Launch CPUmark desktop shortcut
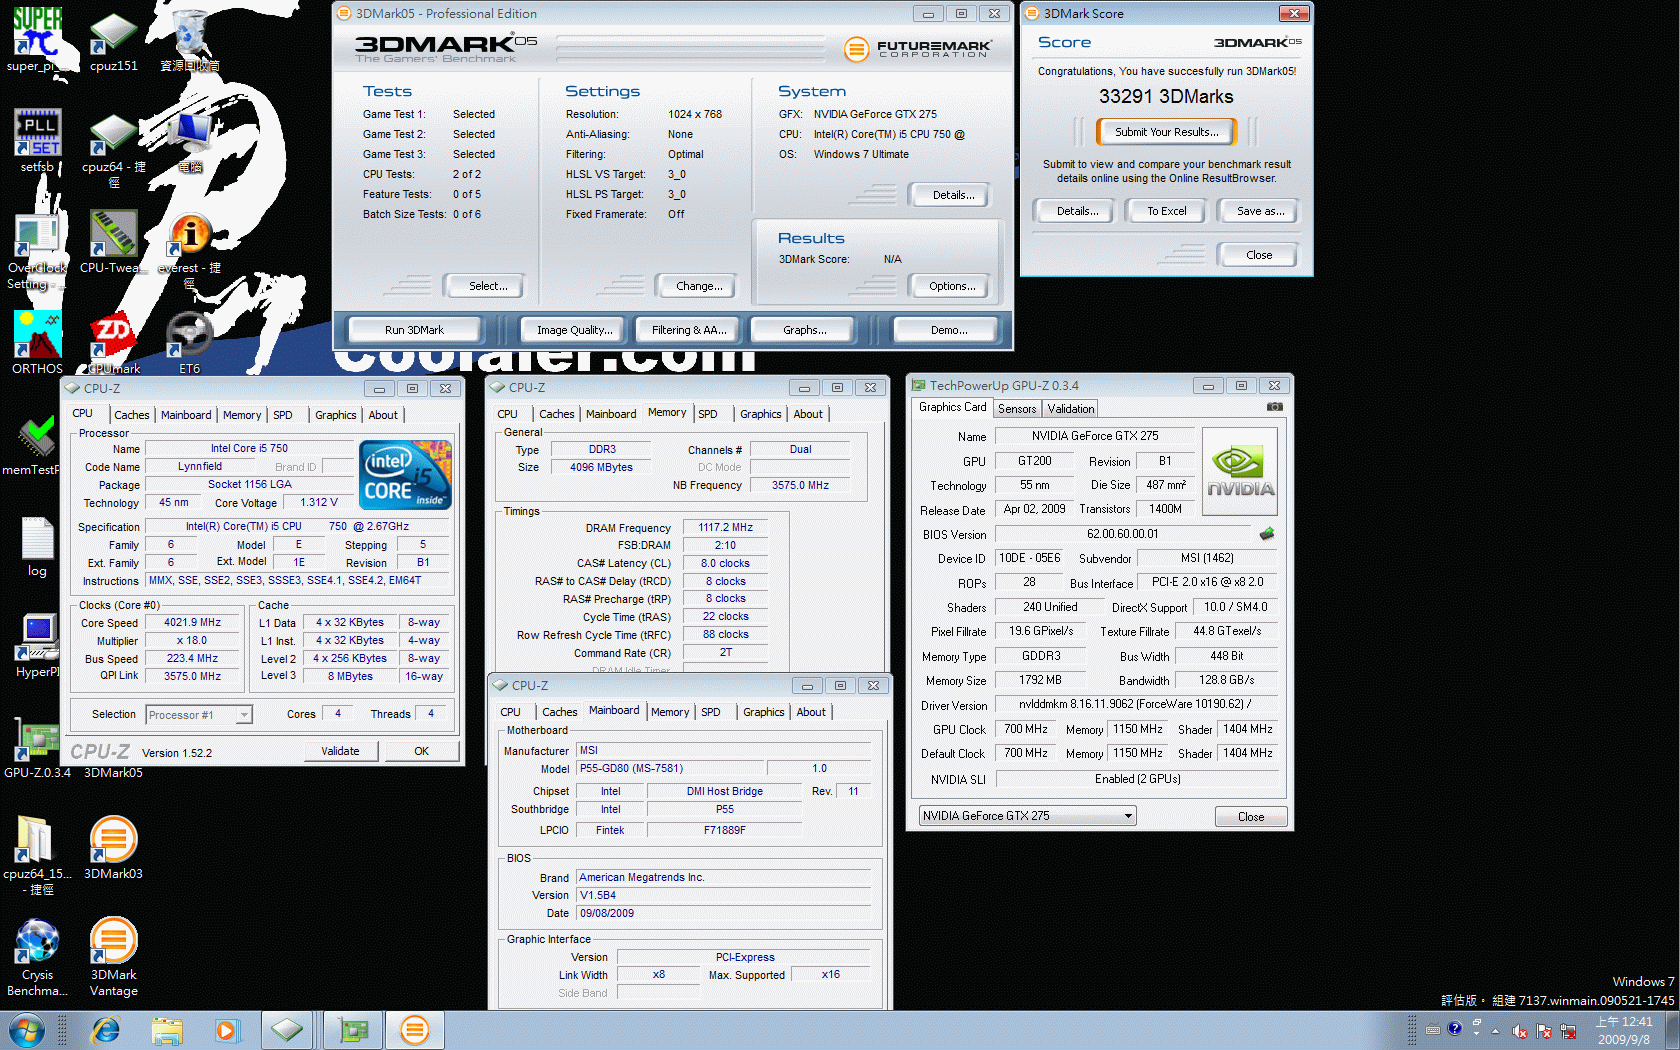The width and height of the screenshot is (1680, 1050). coord(114,342)
